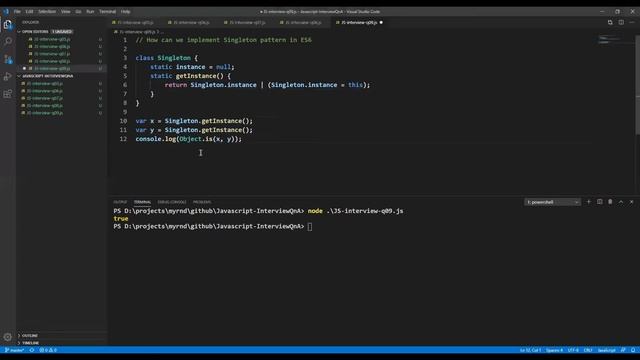The width and height of the screenshot is (640, 360).
Task: Open the editor More Actions menu
Action: [x=632, y=22]
